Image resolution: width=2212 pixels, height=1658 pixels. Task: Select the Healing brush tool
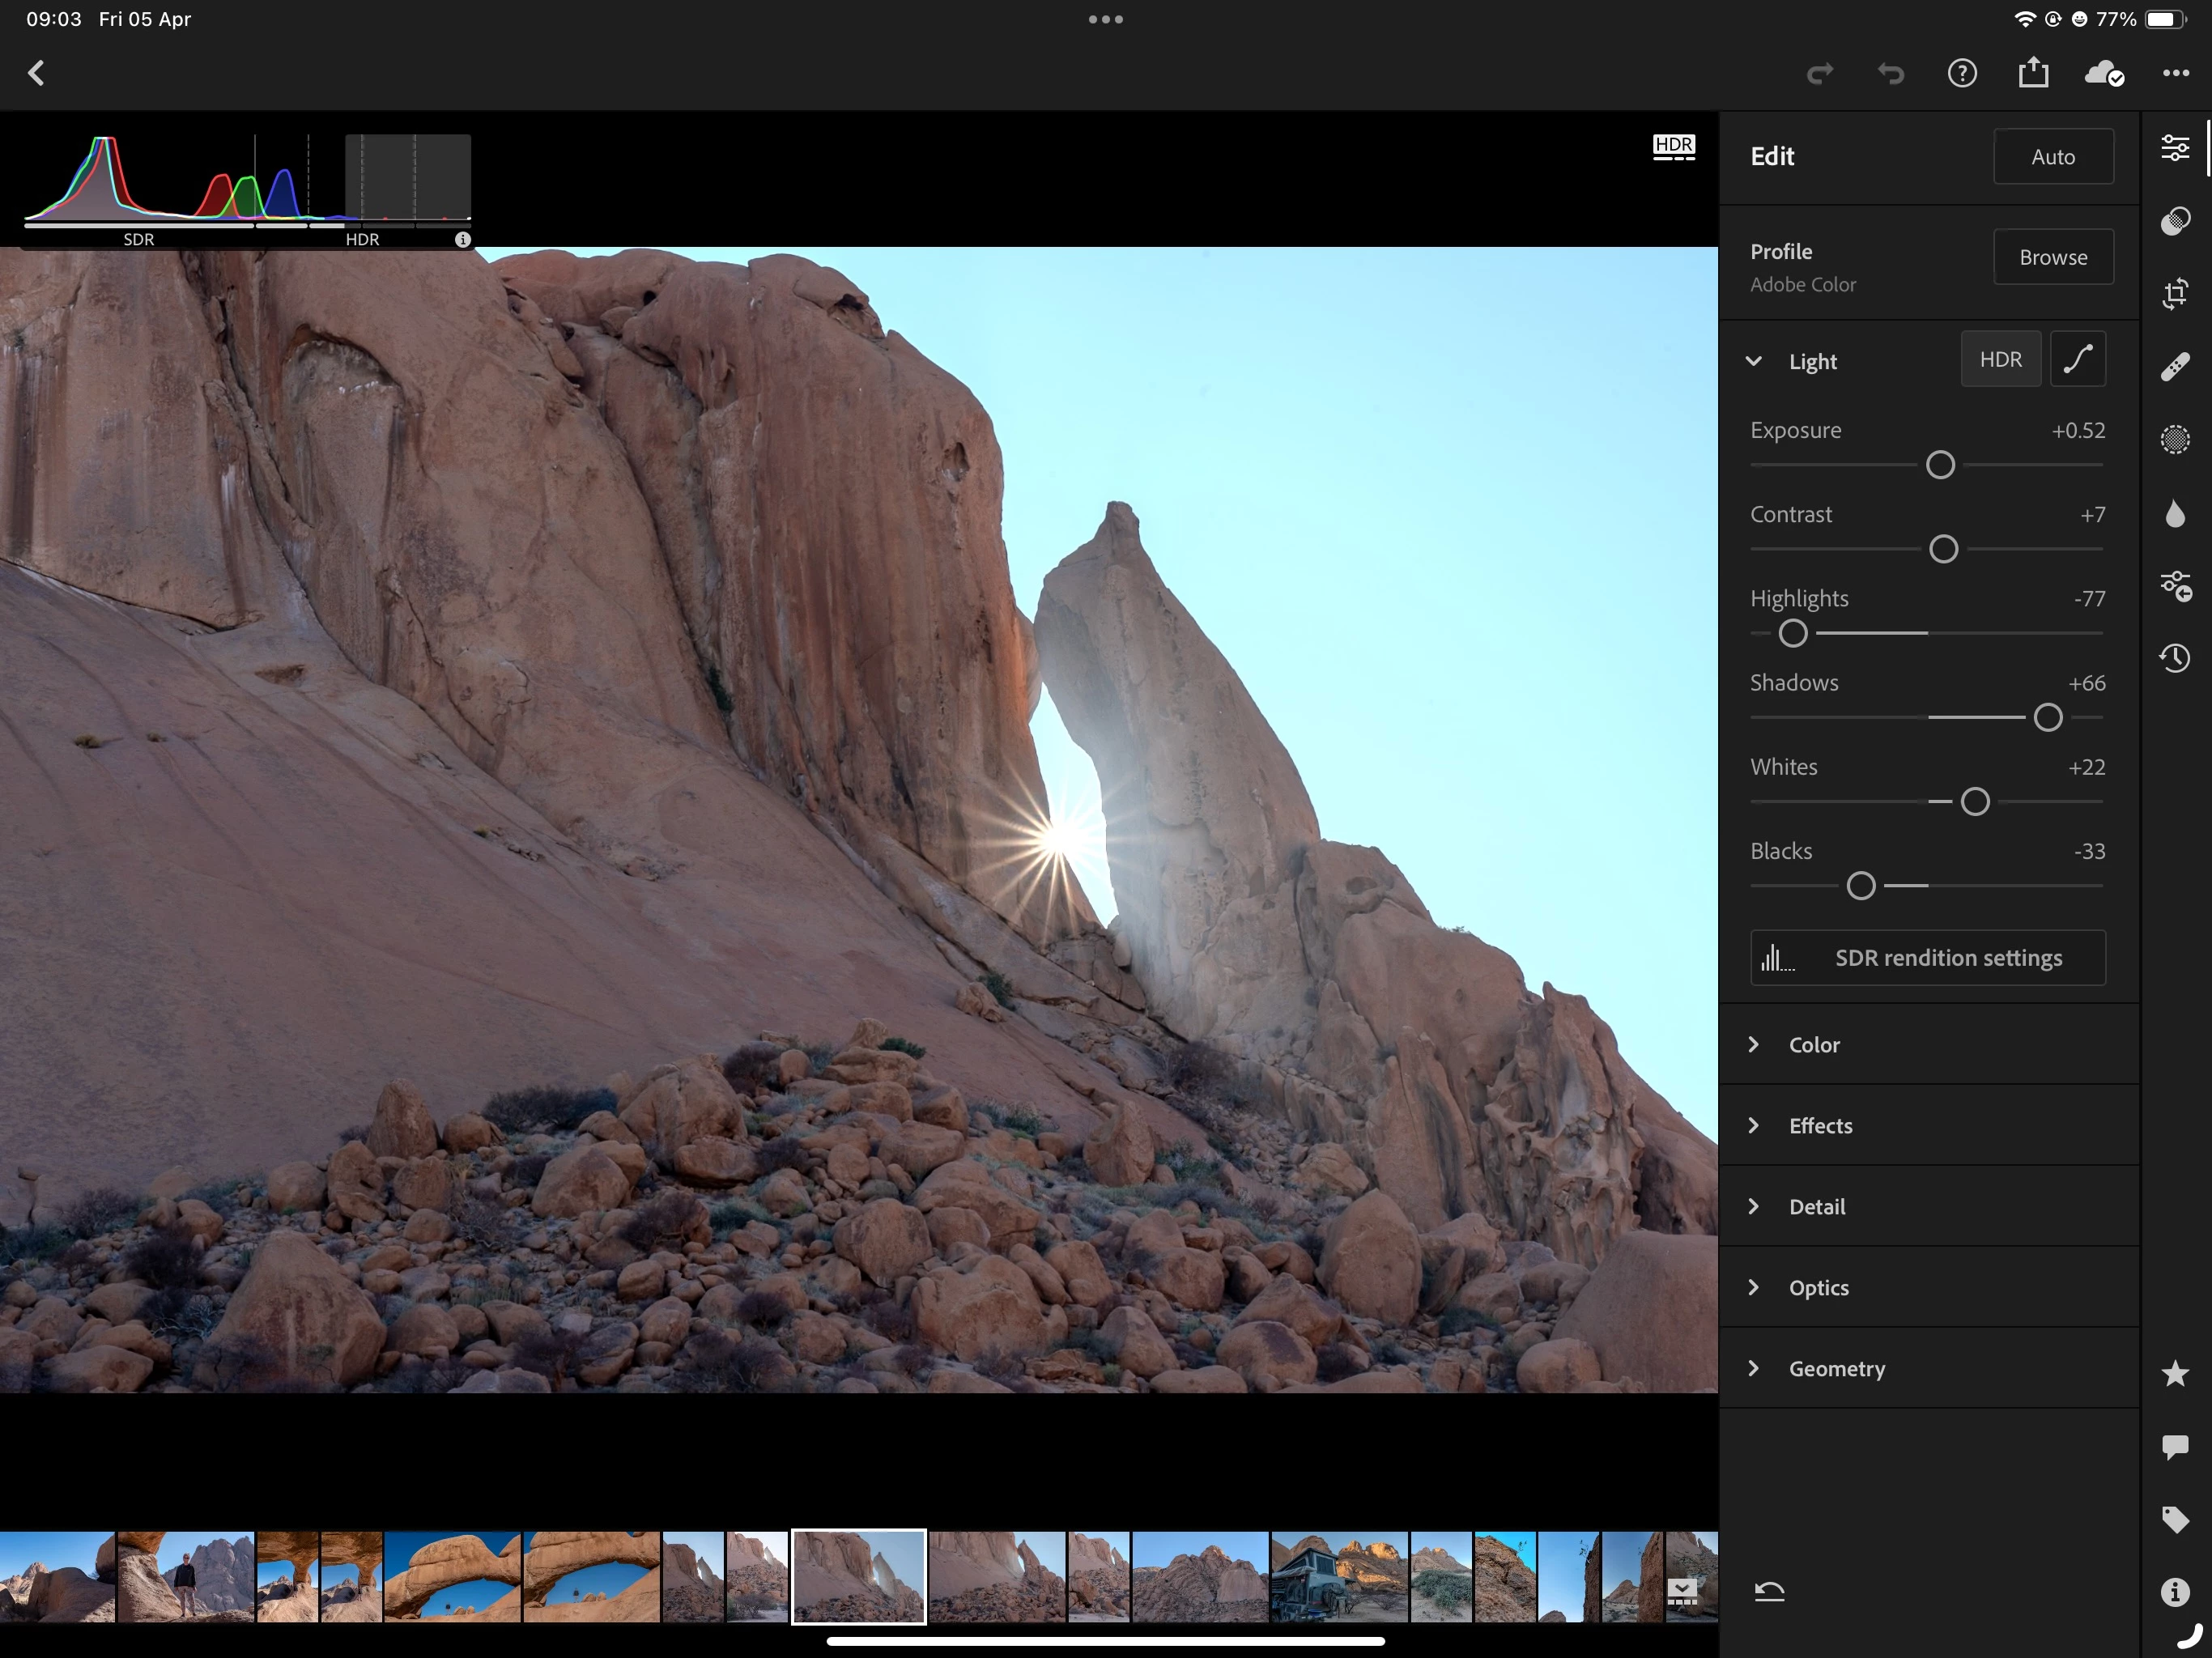click(2175, 367)
